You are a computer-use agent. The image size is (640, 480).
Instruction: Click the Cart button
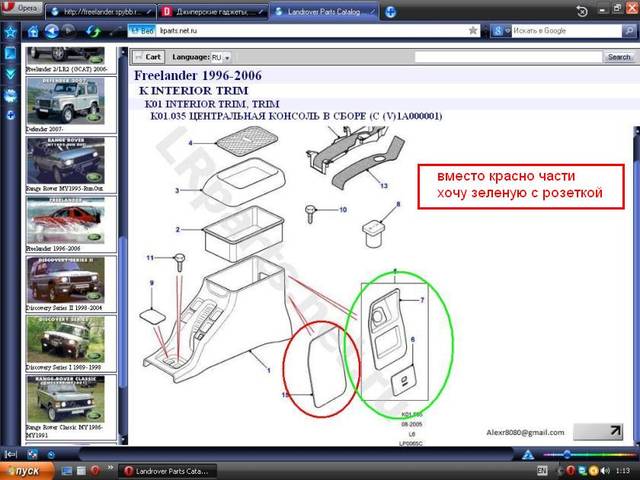[148, 57]
